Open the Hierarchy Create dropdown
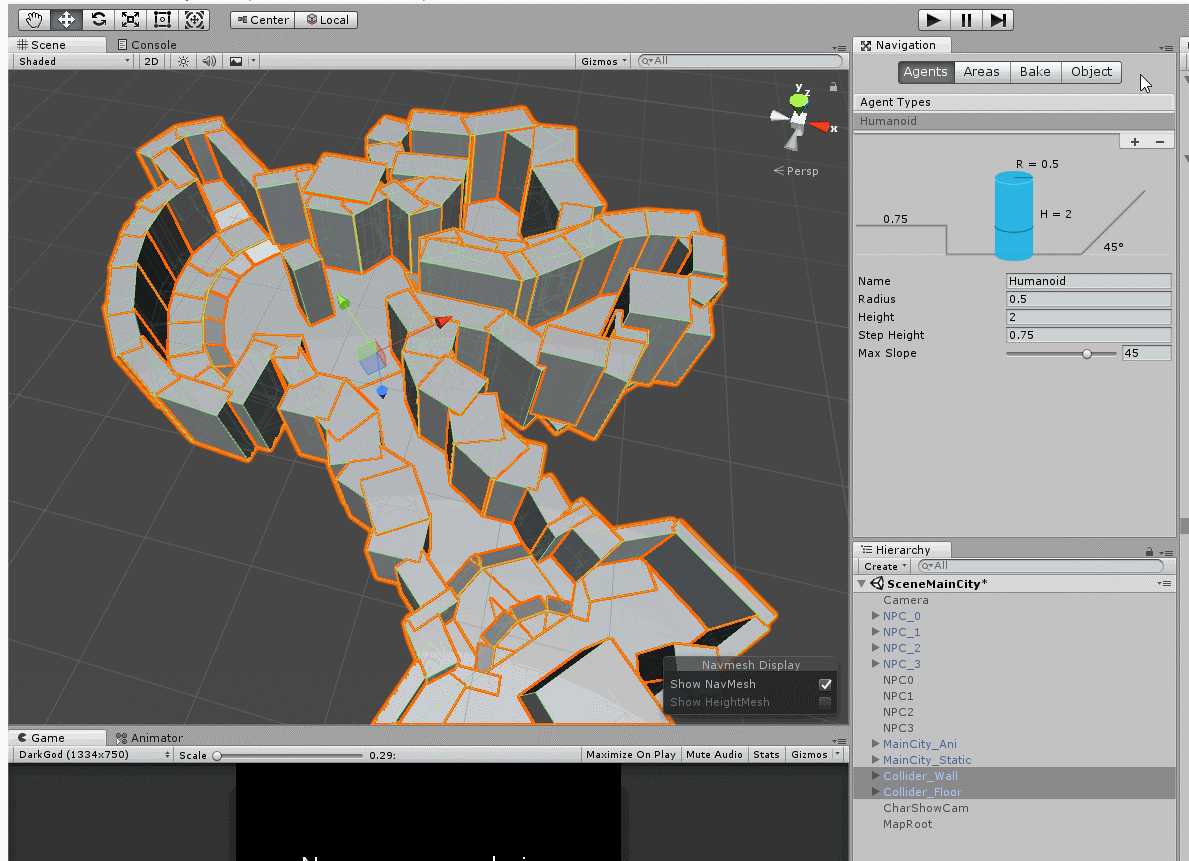The image size is (1189, 861). (884, 567)
